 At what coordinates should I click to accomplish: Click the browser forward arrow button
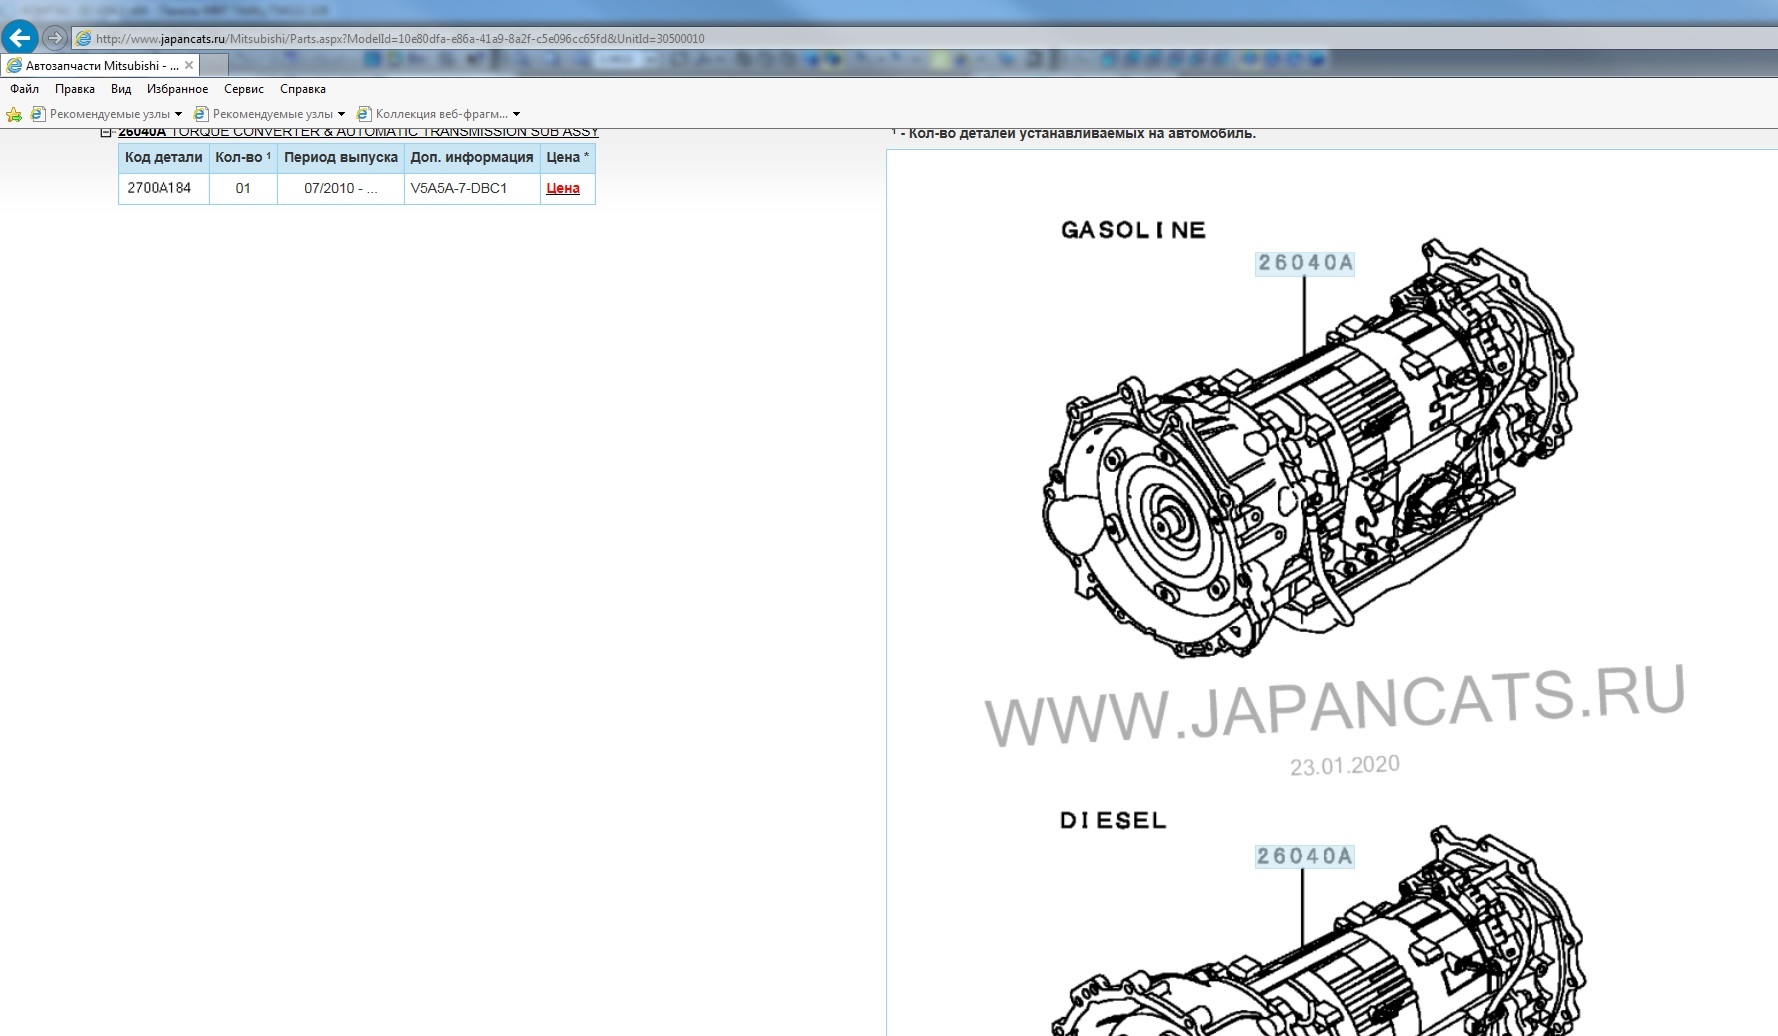(55, 38)
